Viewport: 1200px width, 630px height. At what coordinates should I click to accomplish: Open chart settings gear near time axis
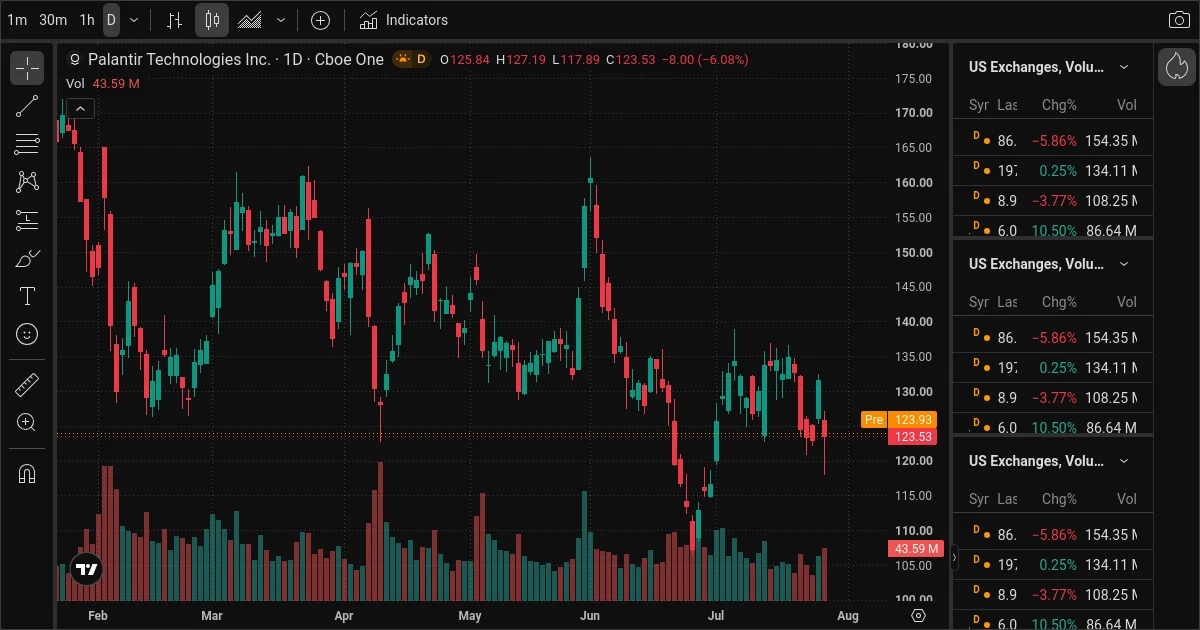(x=919, y=615)
